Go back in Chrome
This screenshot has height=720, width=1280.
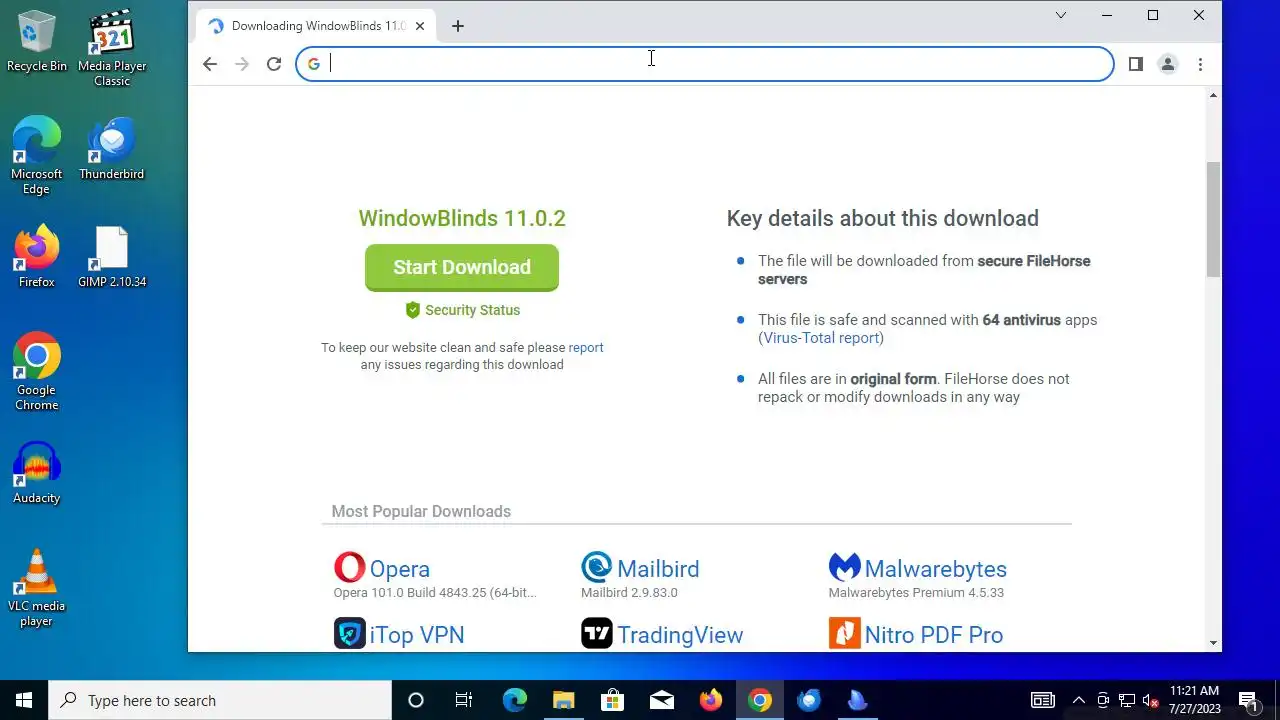[x=209, y=64]
